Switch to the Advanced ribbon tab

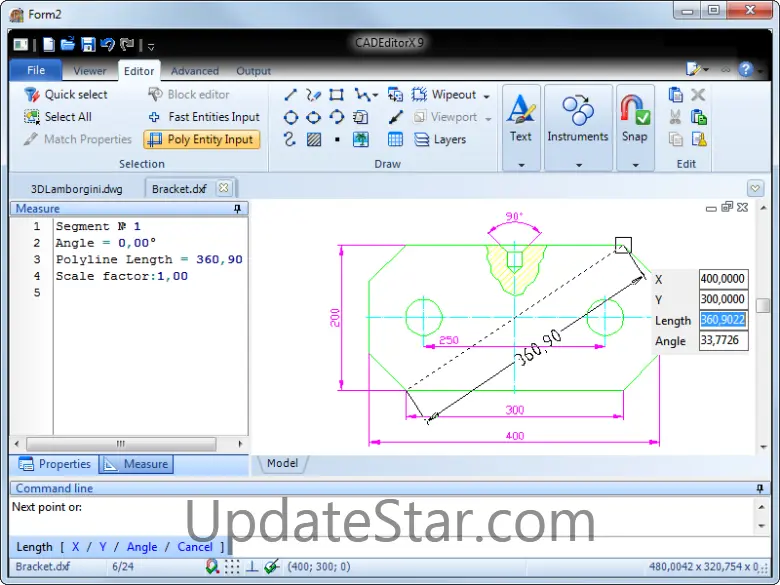[x=195, y=71]
